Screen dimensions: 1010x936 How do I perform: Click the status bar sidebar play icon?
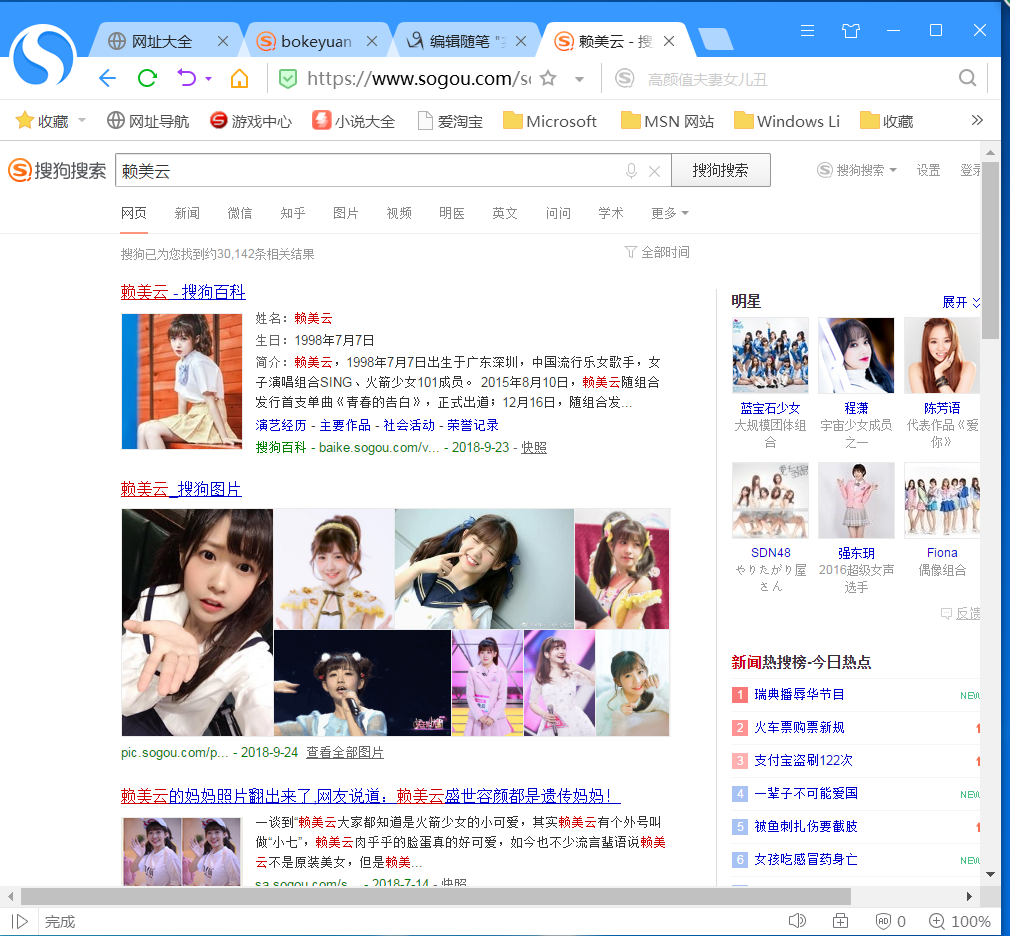[20, 922]
